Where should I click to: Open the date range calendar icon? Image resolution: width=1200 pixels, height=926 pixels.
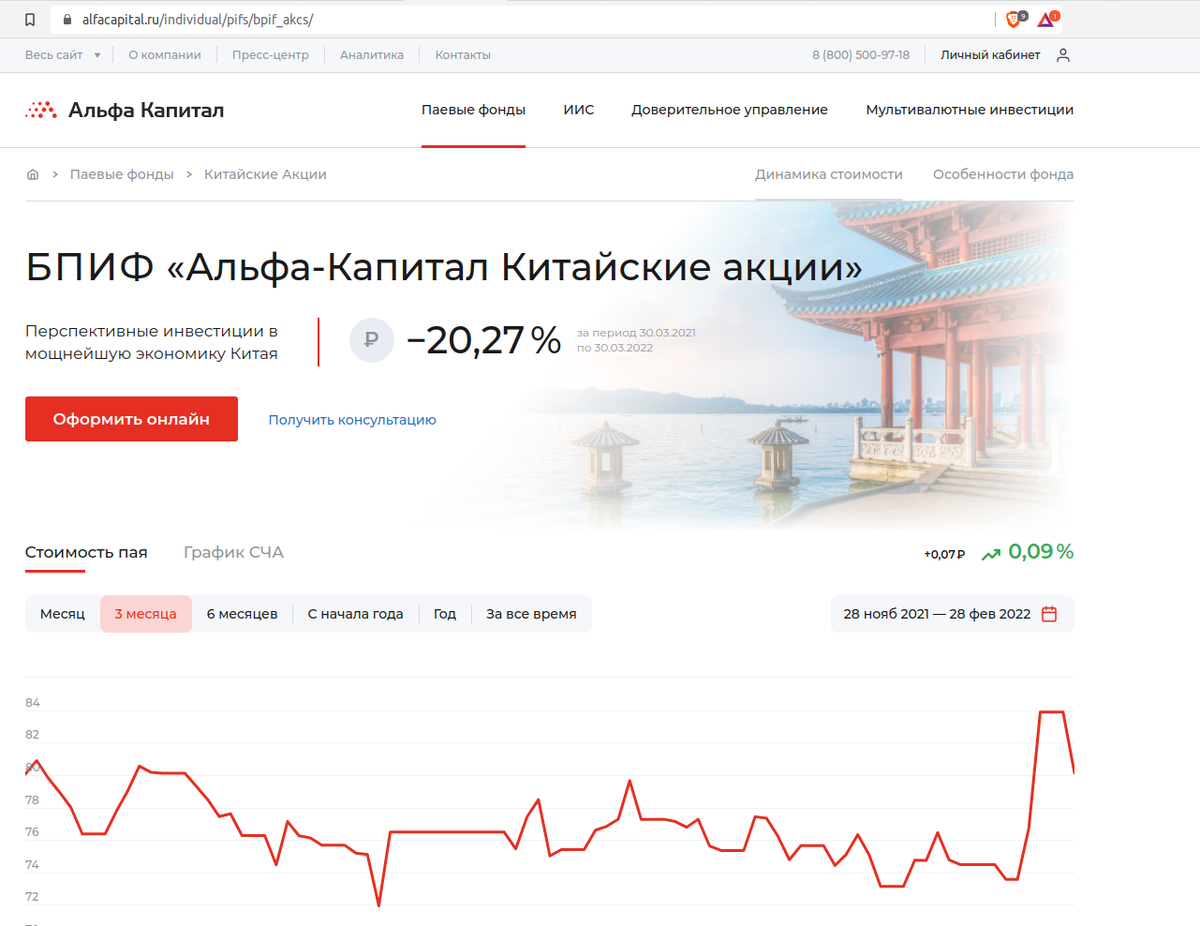point(1049,614)
